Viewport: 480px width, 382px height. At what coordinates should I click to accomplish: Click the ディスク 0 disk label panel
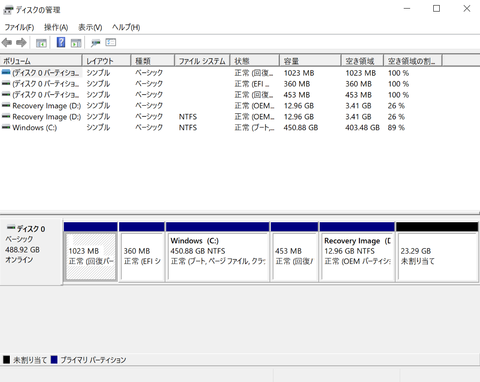point(31,252)
